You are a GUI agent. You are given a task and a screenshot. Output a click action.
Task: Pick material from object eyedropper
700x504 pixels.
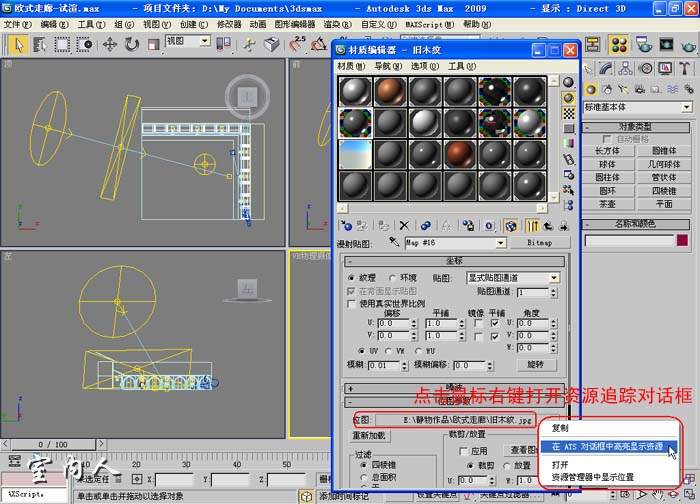click(x=394, y=242)
